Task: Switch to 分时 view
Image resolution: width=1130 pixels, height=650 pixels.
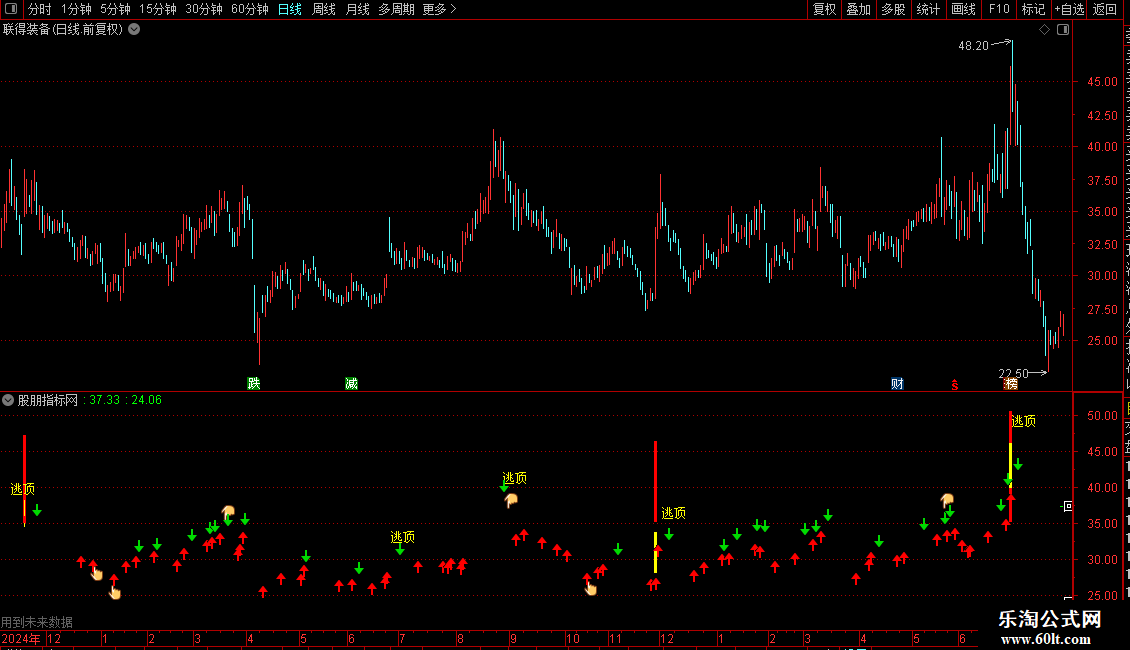Action: click(40, 9)
